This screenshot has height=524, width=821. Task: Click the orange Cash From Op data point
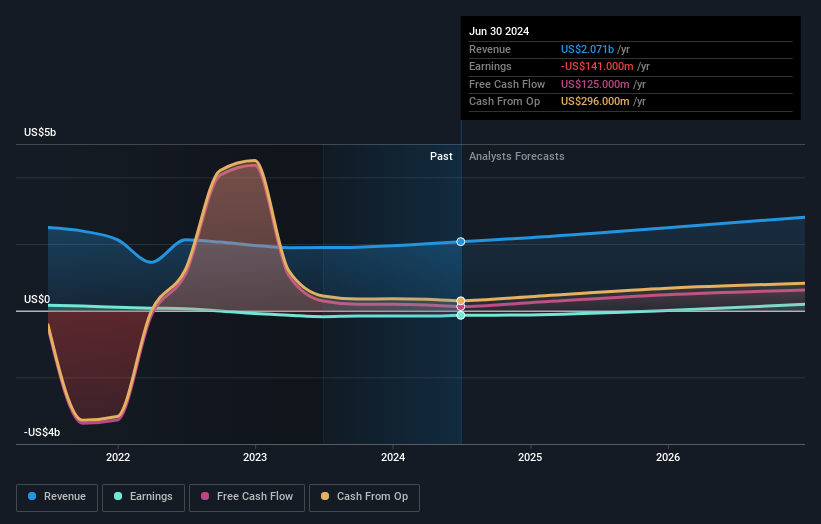click(x=461, y=300)
